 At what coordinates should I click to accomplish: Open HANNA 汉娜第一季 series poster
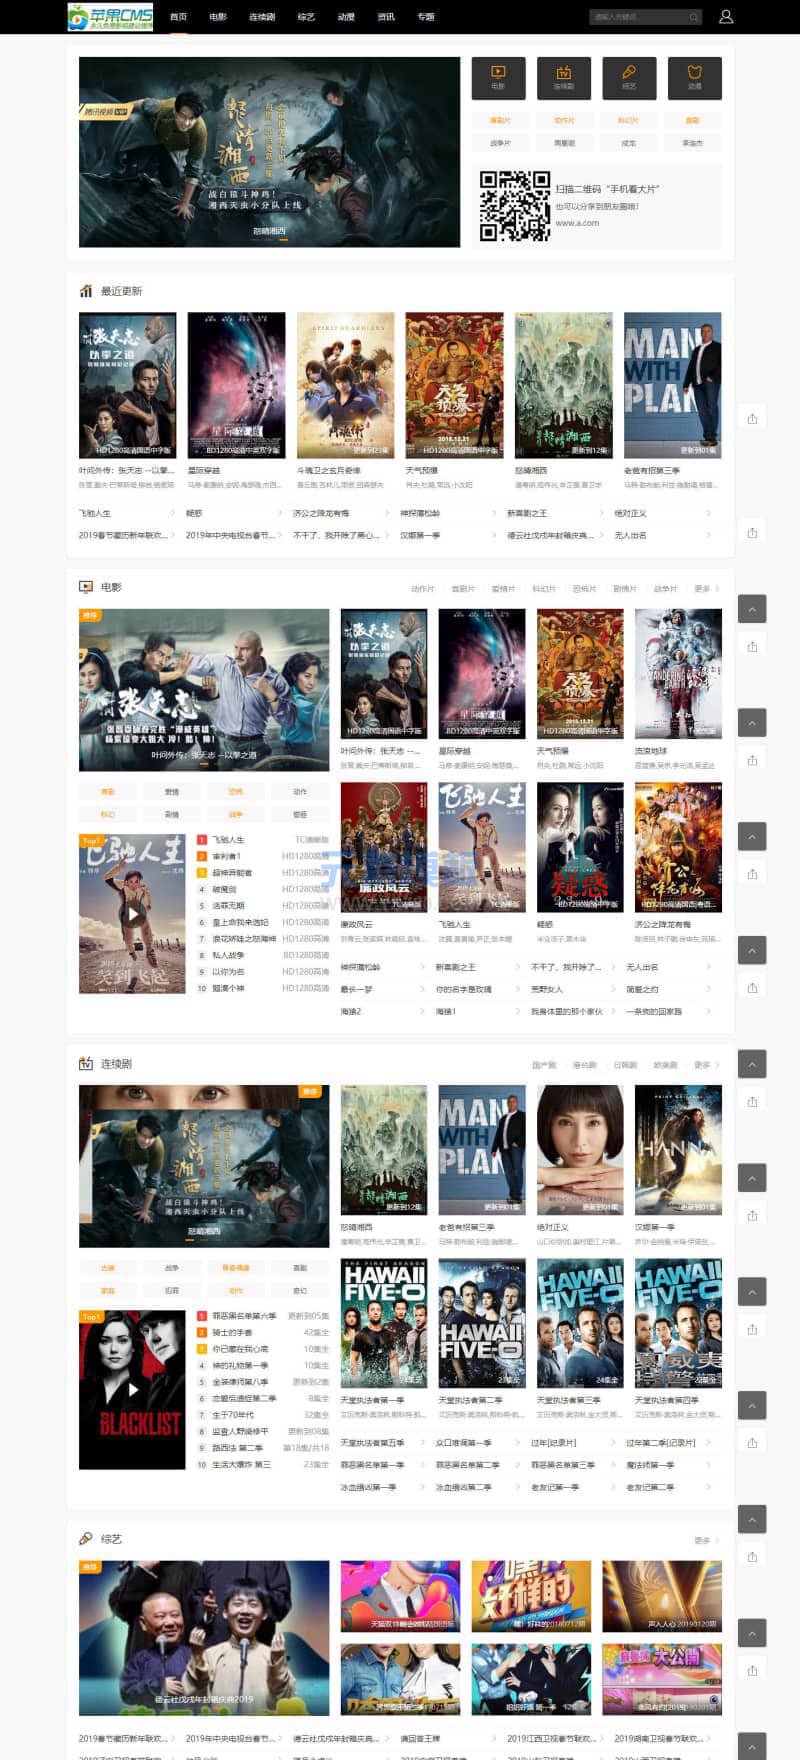tap(678, 1149)
